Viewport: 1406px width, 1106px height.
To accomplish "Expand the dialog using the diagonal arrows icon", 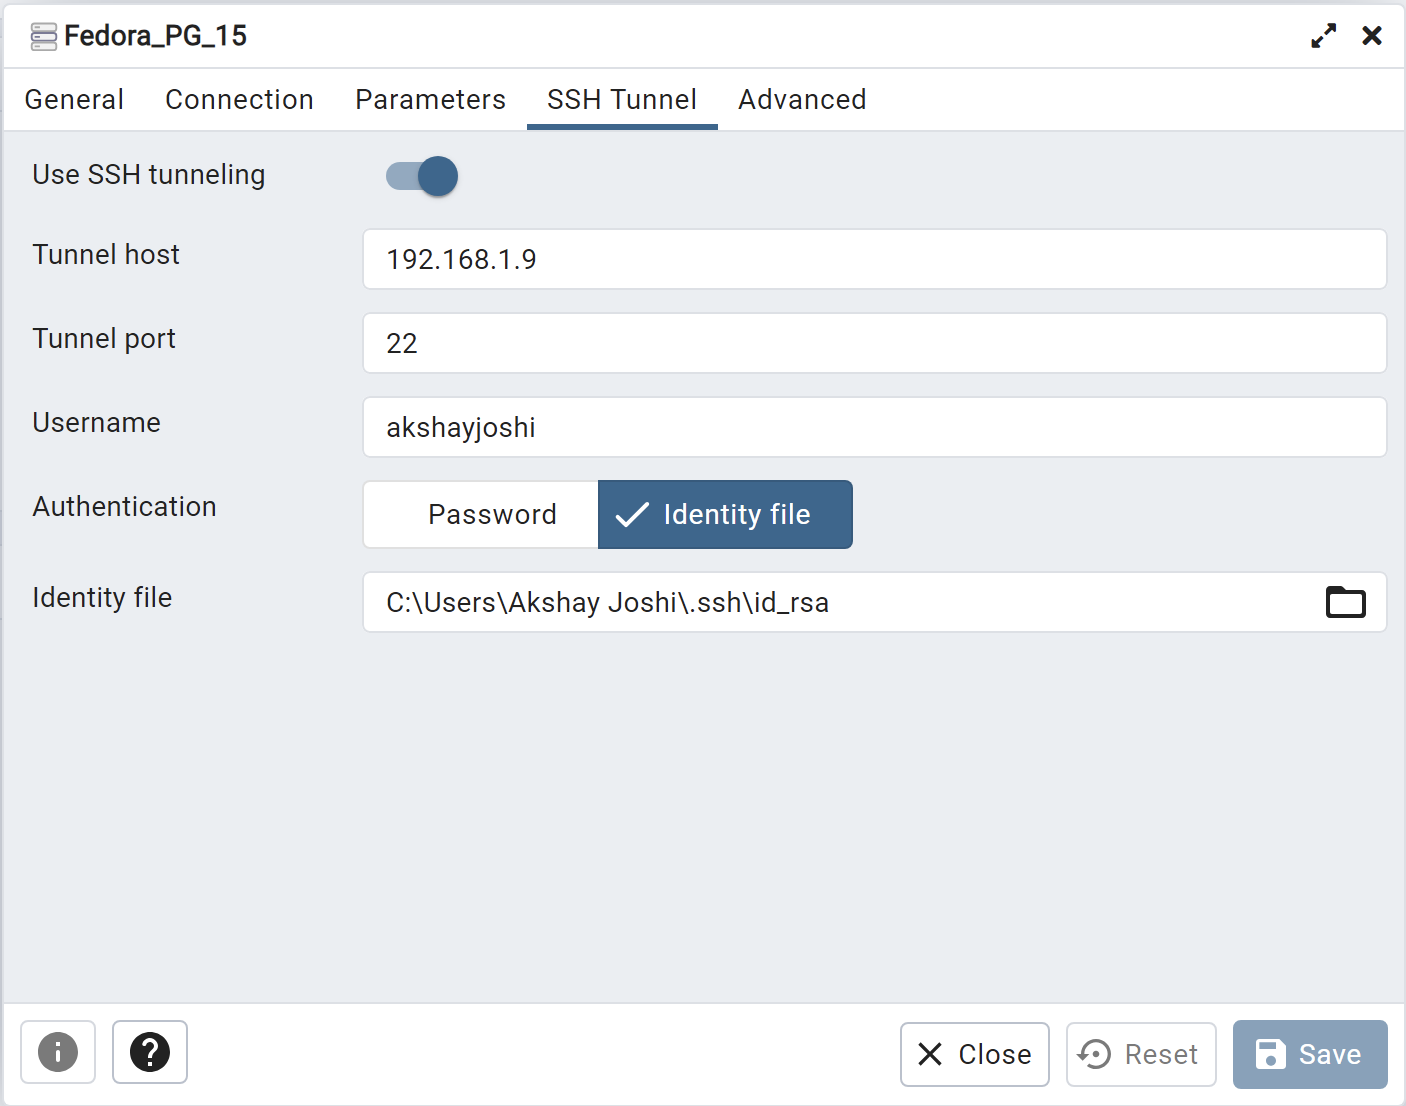I will click(x=1323, y=35).
